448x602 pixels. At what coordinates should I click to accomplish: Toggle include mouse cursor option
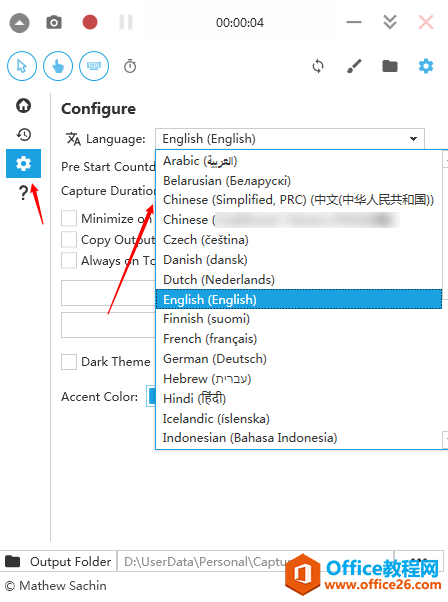click(x=22, y=66)
